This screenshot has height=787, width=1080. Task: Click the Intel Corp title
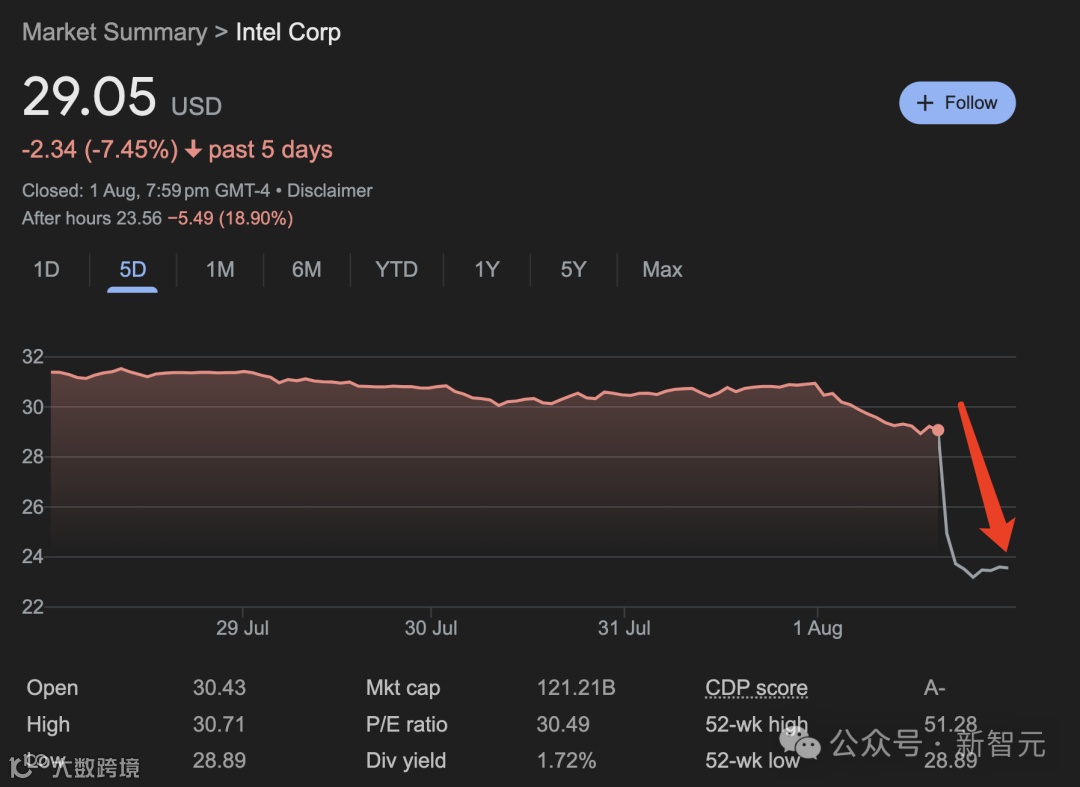288,32
